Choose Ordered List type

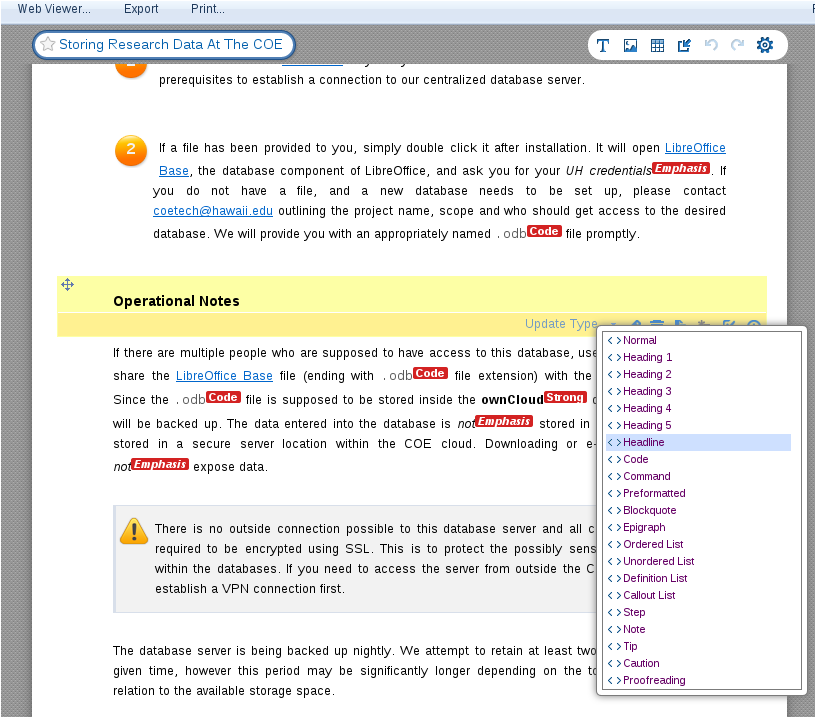pyautogui.click(x=698, y=544)
